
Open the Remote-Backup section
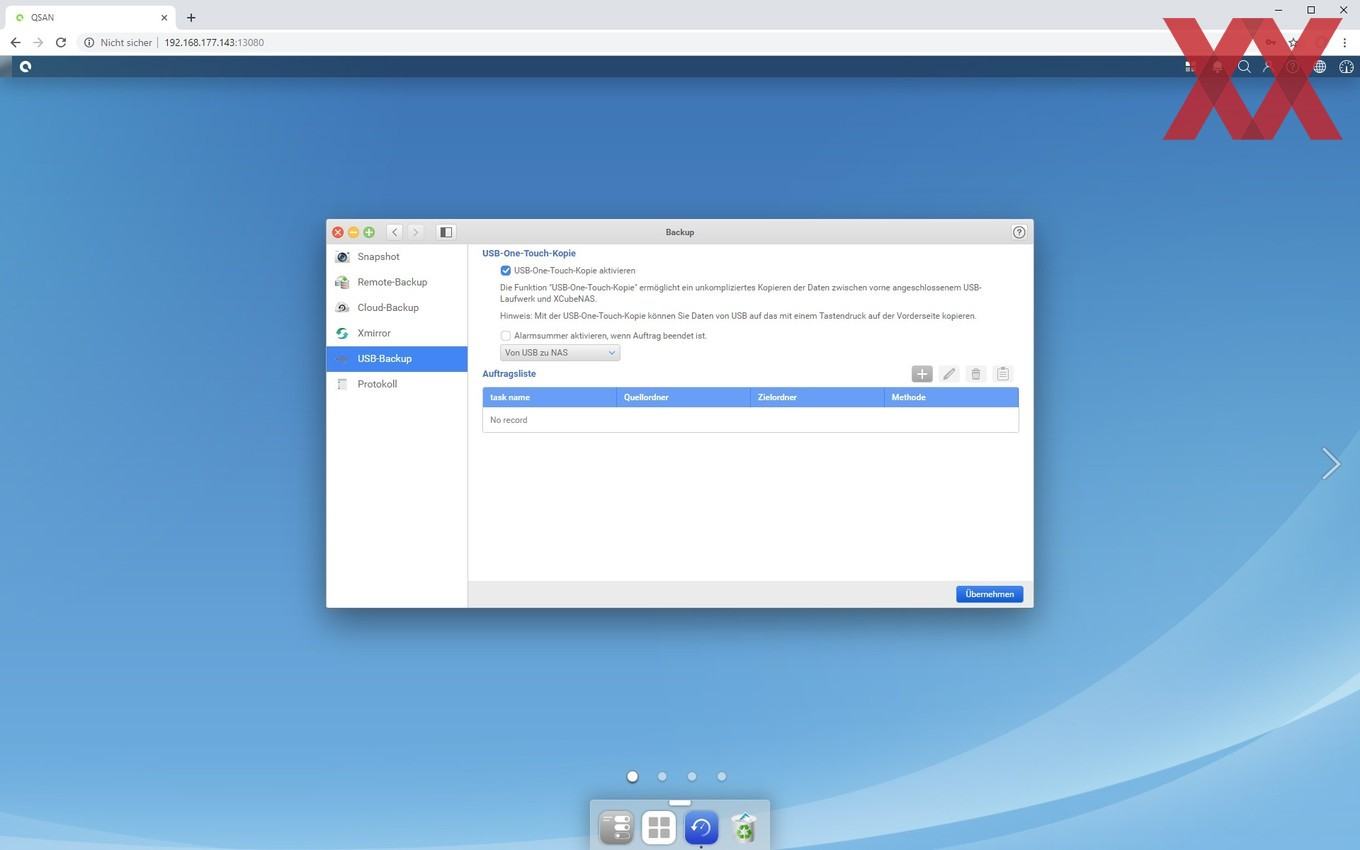(x=396, y=282)
